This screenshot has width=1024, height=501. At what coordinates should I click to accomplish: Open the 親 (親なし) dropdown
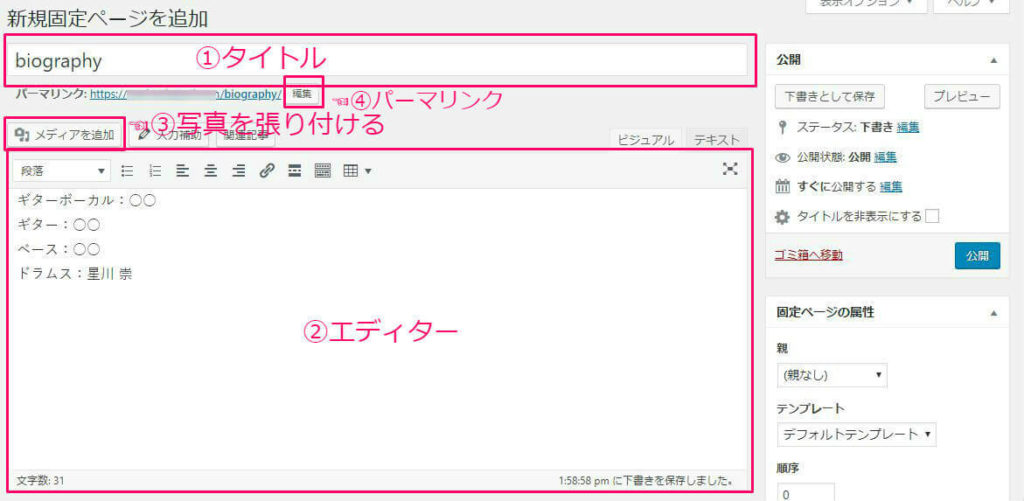coord(831,375)
